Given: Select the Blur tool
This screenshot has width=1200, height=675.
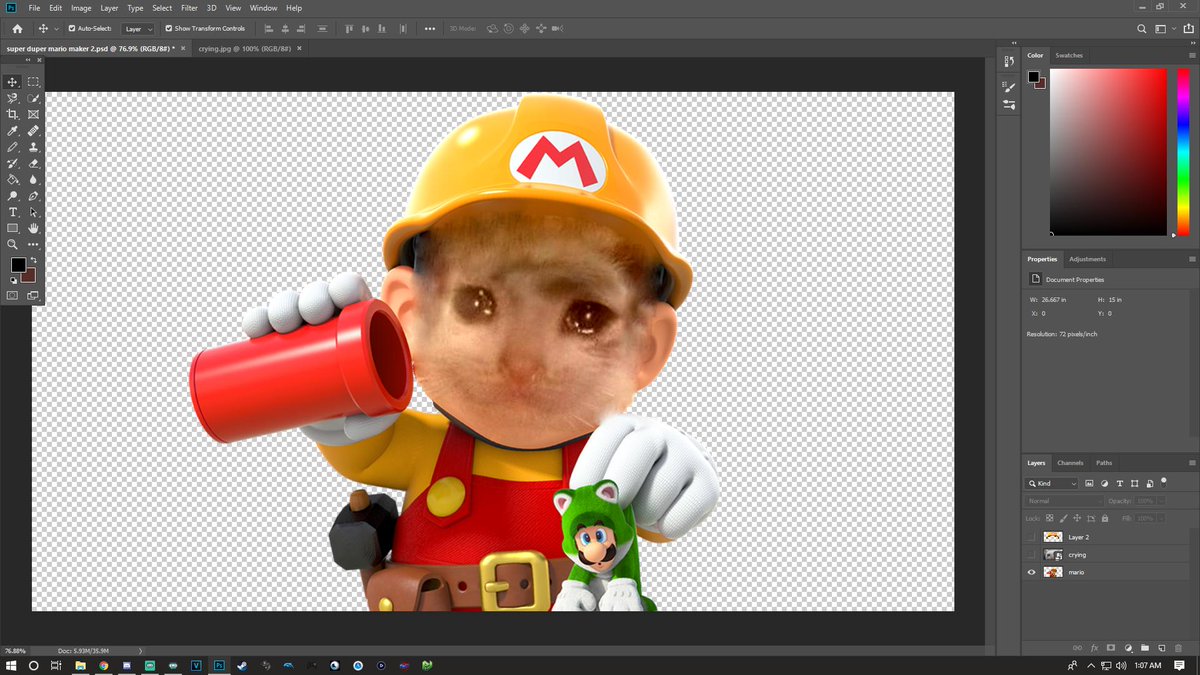Looking at the screenshot, I should [33, 180].
